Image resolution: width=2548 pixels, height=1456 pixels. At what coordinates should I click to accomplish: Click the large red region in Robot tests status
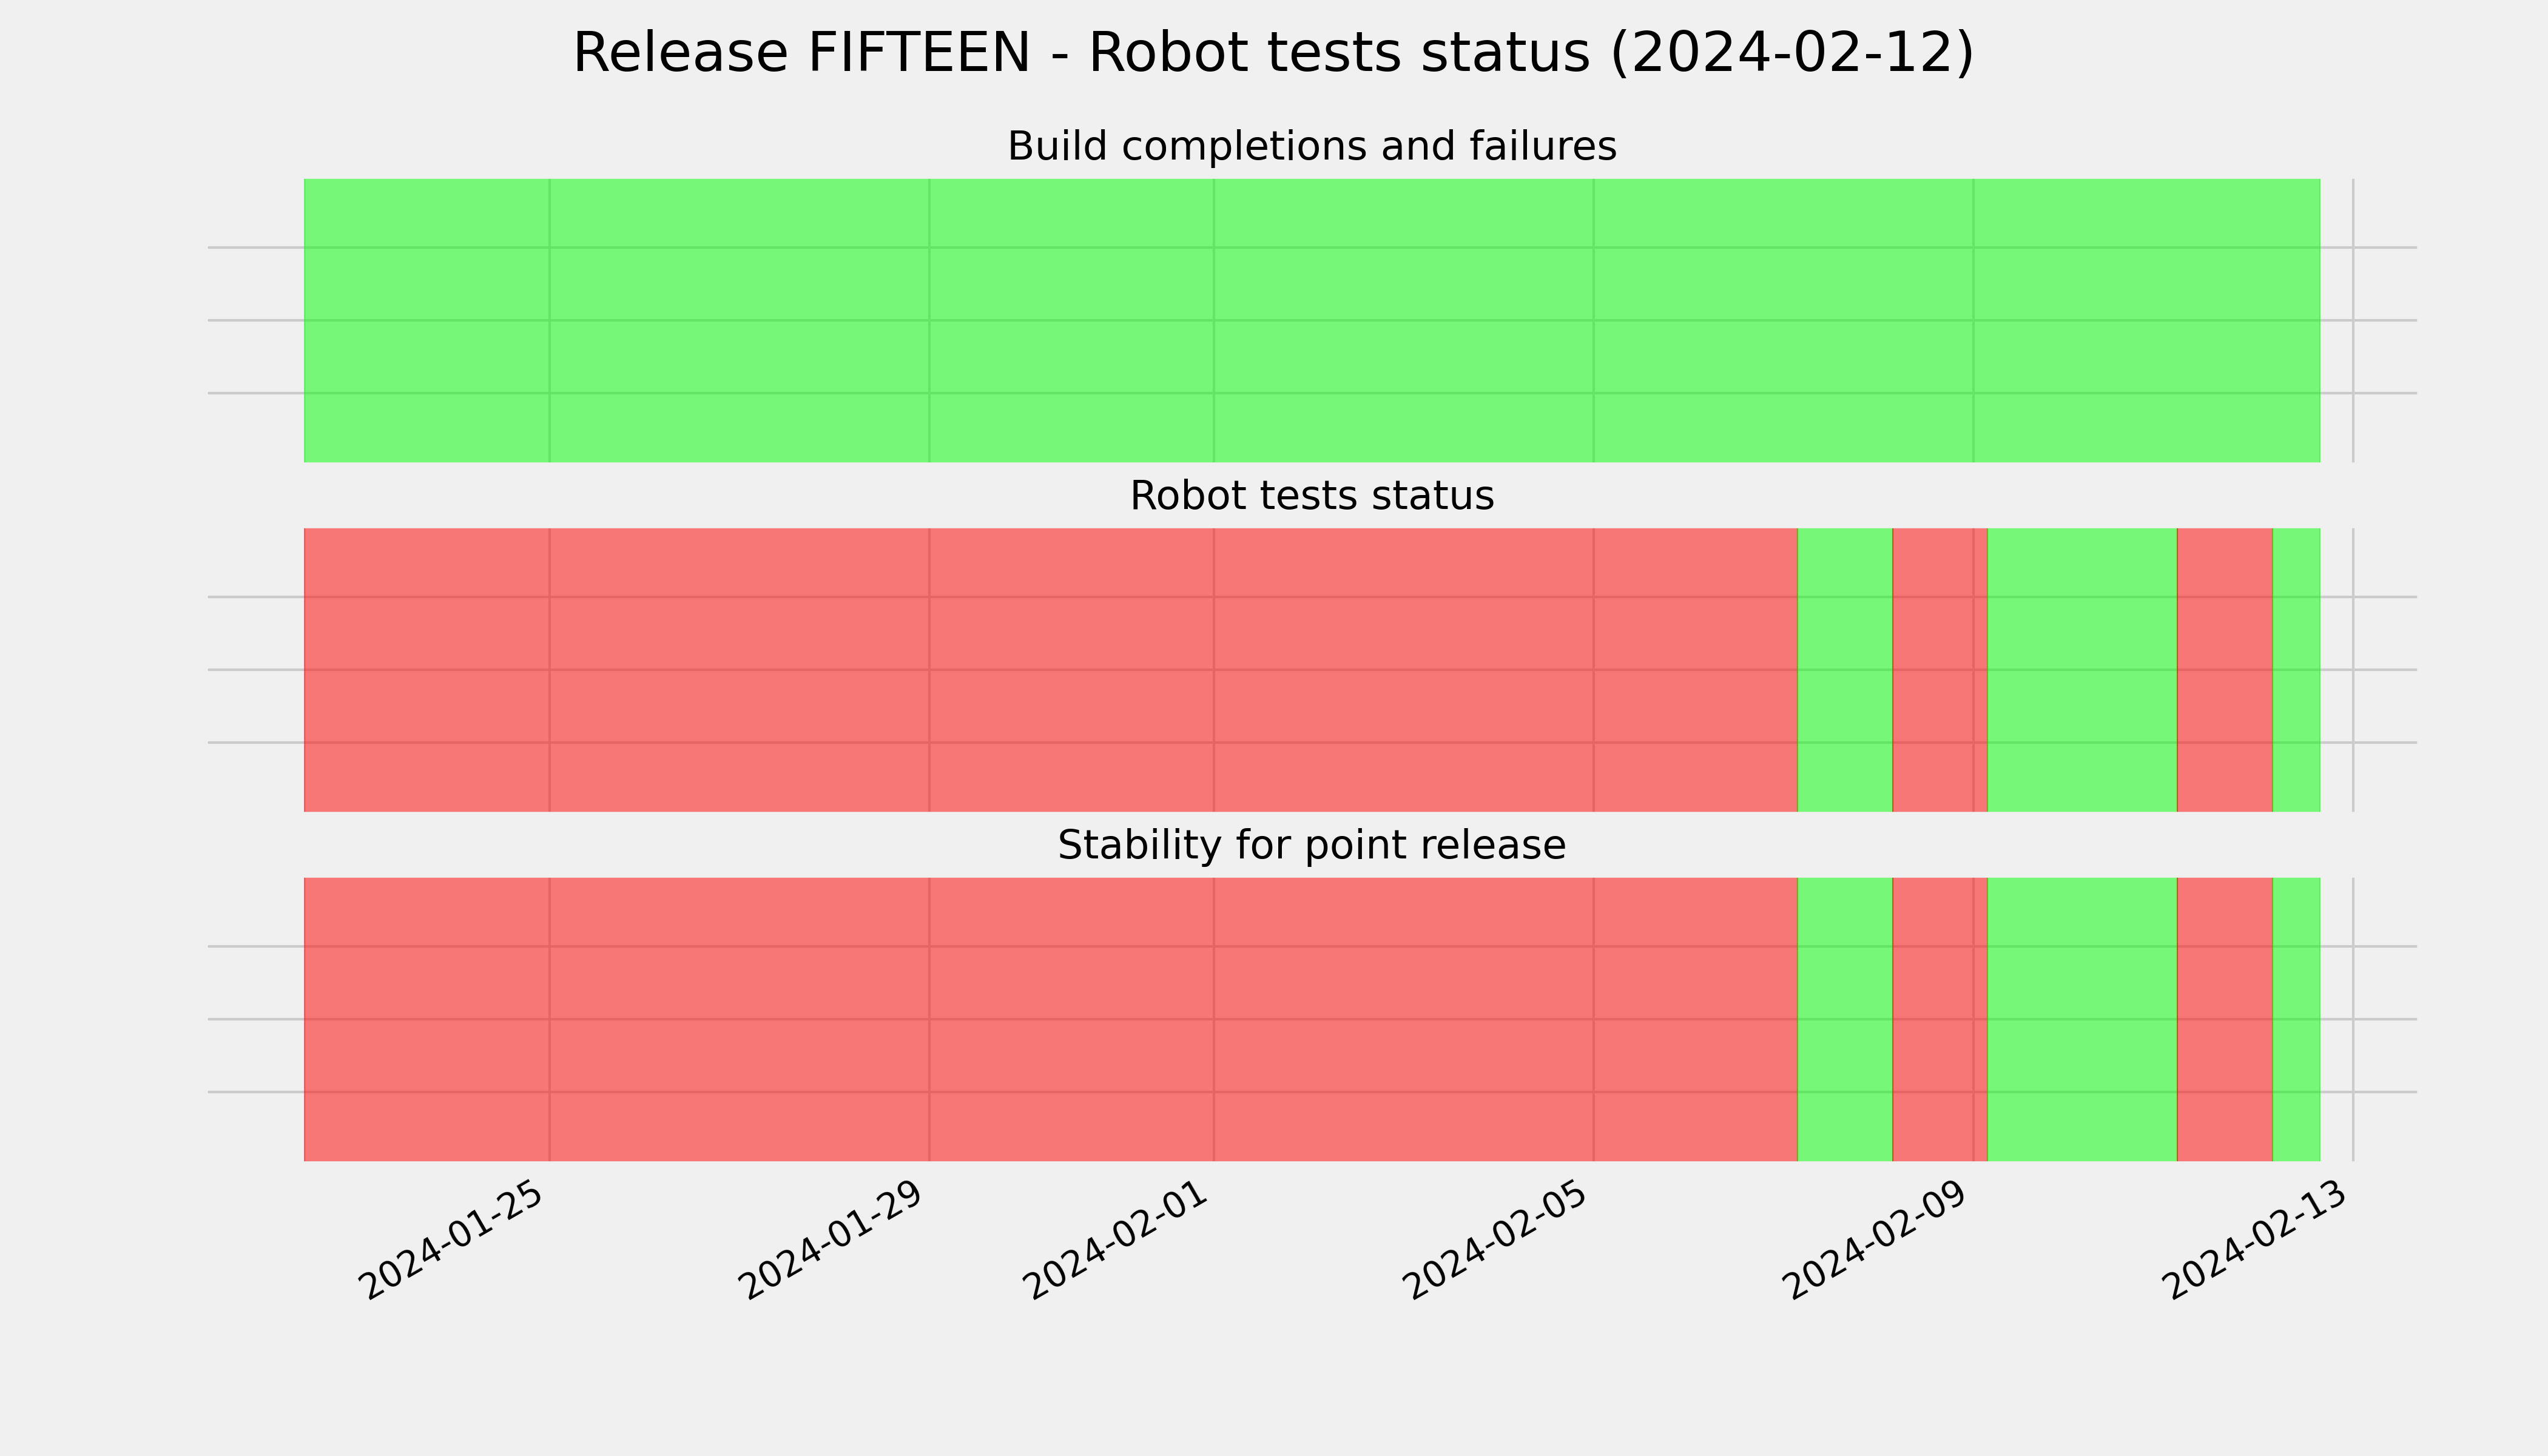coord(1051,670)
